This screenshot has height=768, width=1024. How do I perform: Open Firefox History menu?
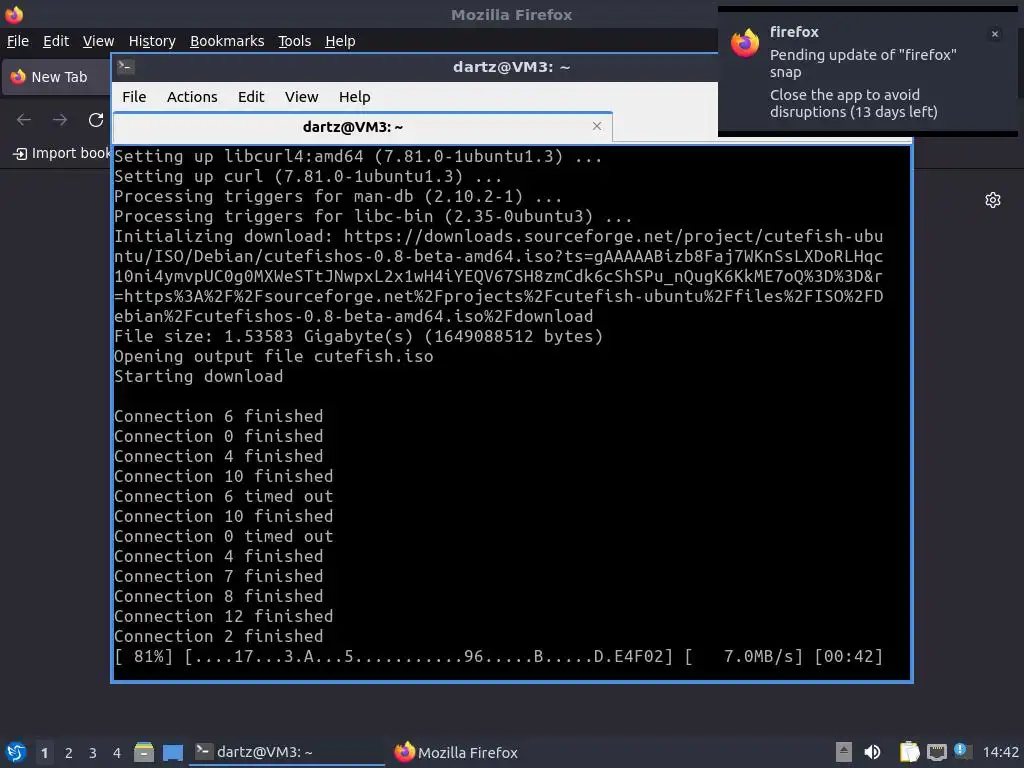pyautogui.click(x=152, y=41)
